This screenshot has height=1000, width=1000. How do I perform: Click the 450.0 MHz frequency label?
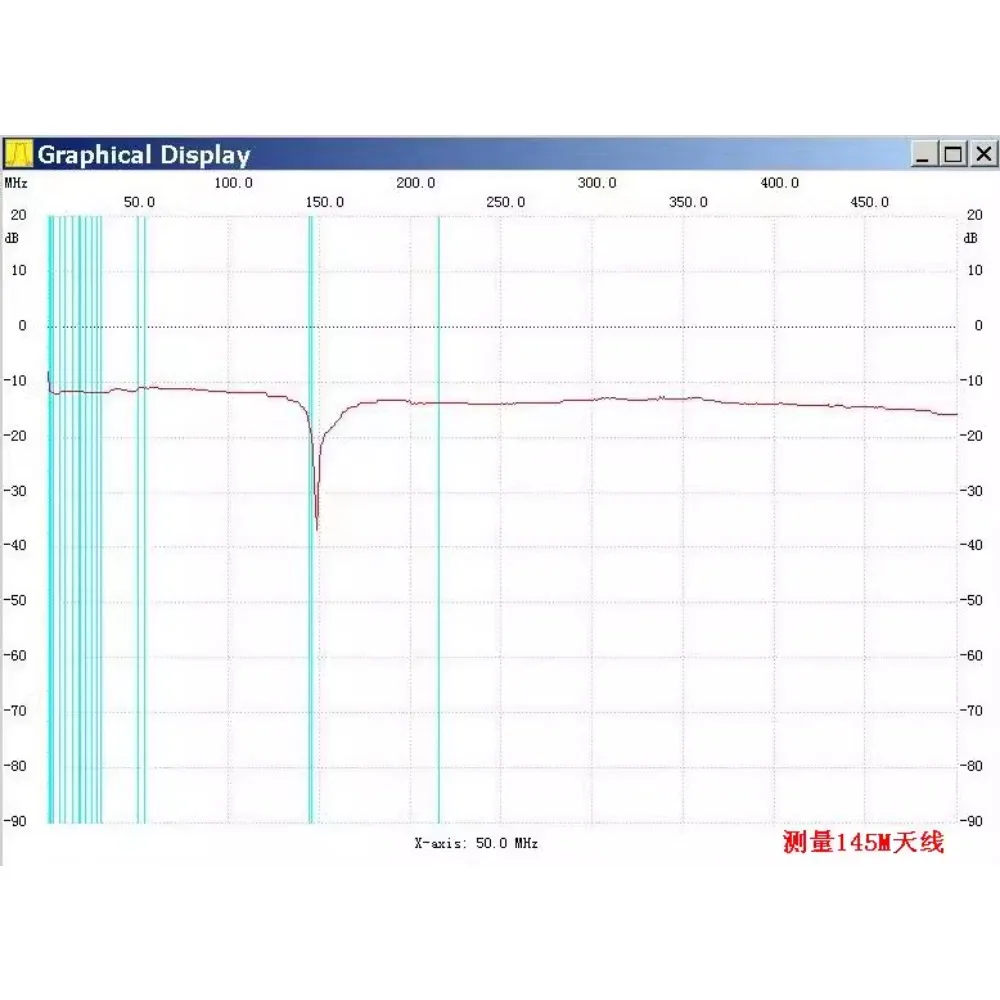(x=869, y=202)
